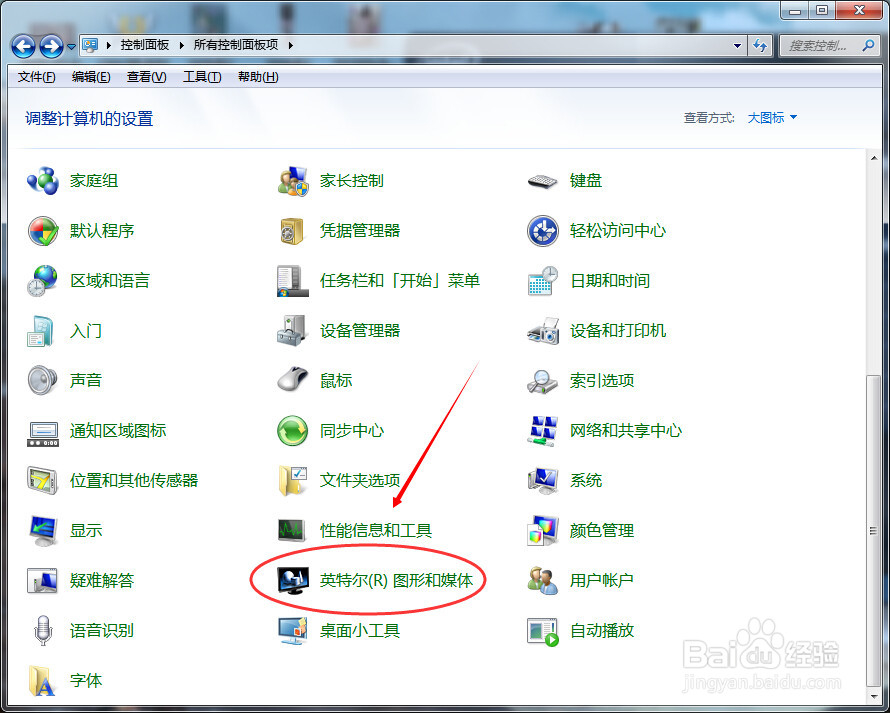890x713 pixels.
Task: Open the 设备管理器 icon
Action: click(292, 331)
